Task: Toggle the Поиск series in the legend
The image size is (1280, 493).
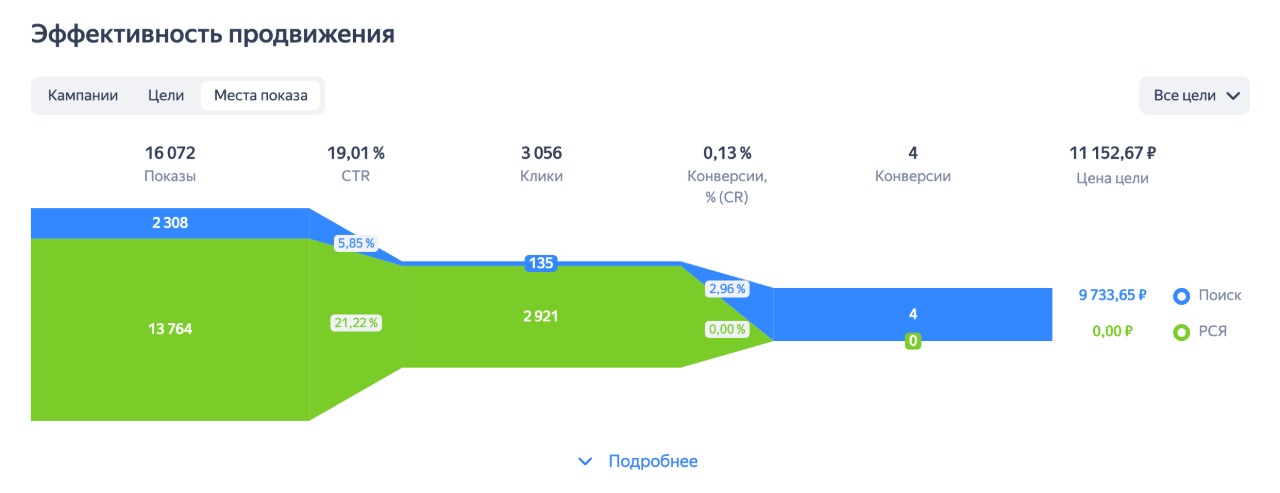Action: [1207, 296]
